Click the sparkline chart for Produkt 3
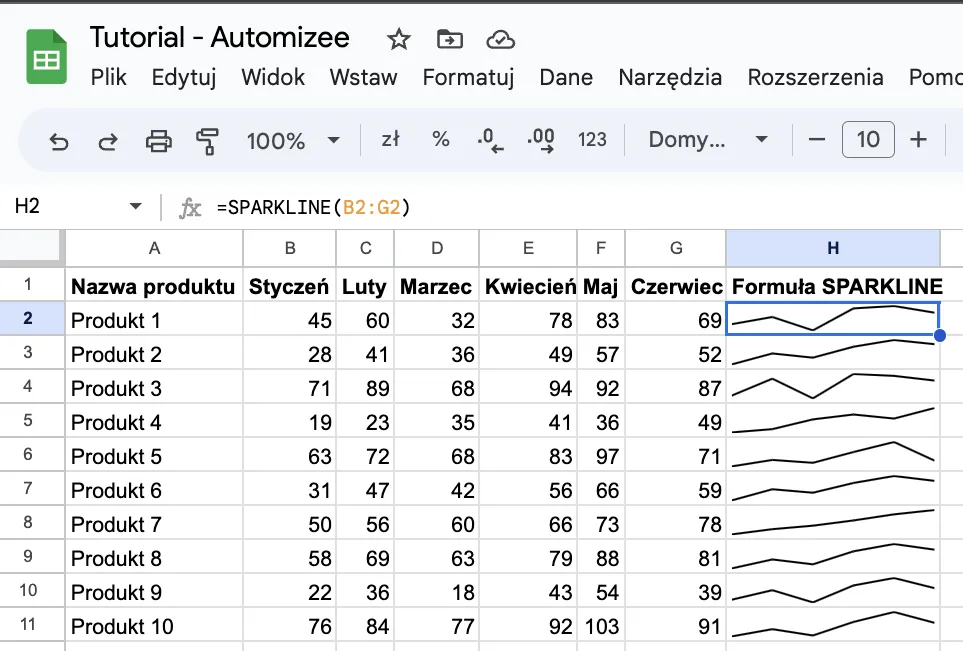This screenshot has width=963, height=651. click(833, 386)
